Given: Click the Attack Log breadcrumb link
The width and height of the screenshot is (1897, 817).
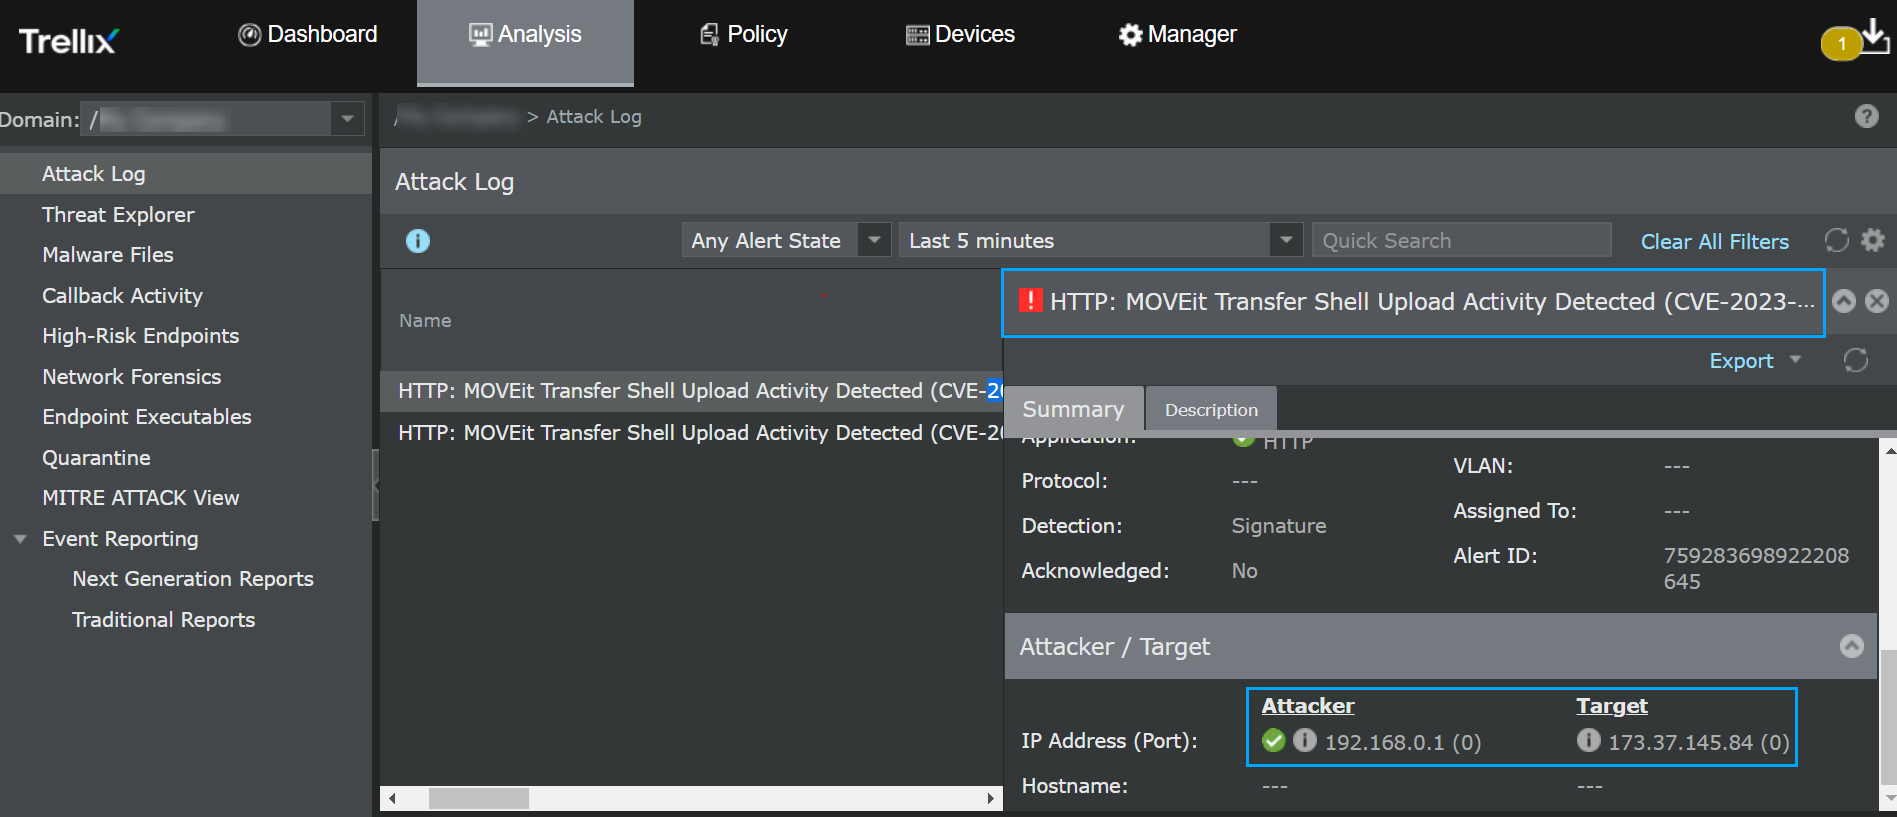Looking at the screenshot, I should [x=594, y=117].
